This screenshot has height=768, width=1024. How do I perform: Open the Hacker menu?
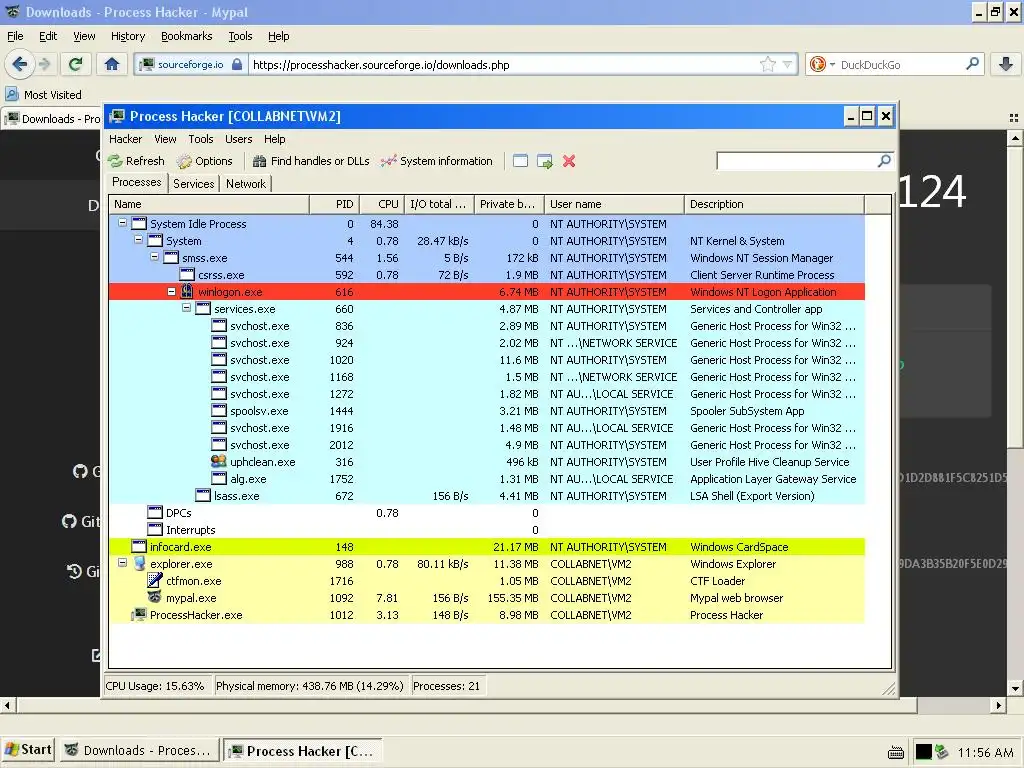tap(125, 139)
